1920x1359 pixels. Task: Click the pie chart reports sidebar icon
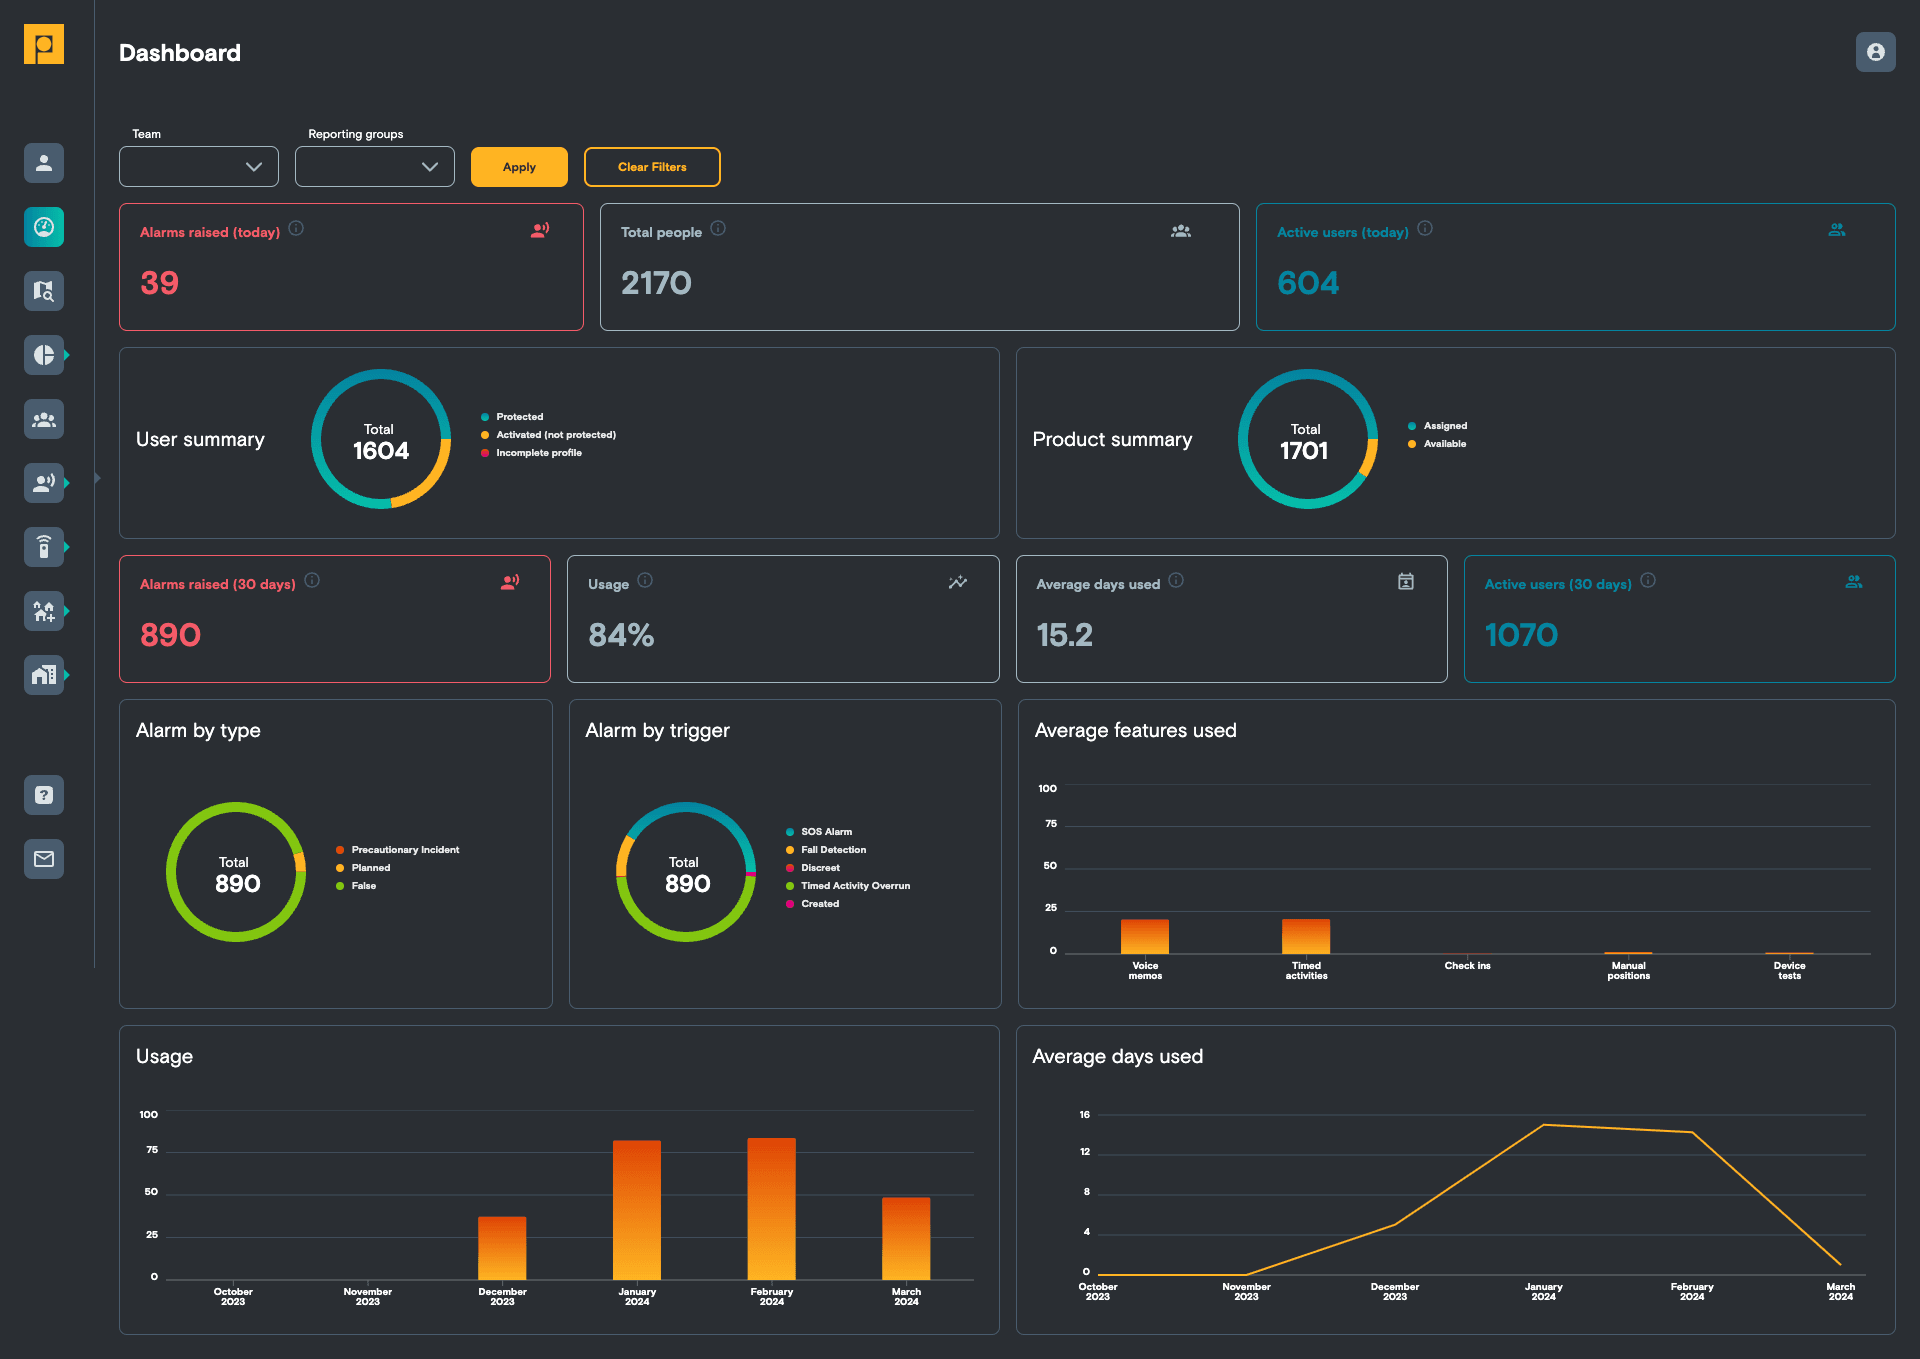[44, 355]
